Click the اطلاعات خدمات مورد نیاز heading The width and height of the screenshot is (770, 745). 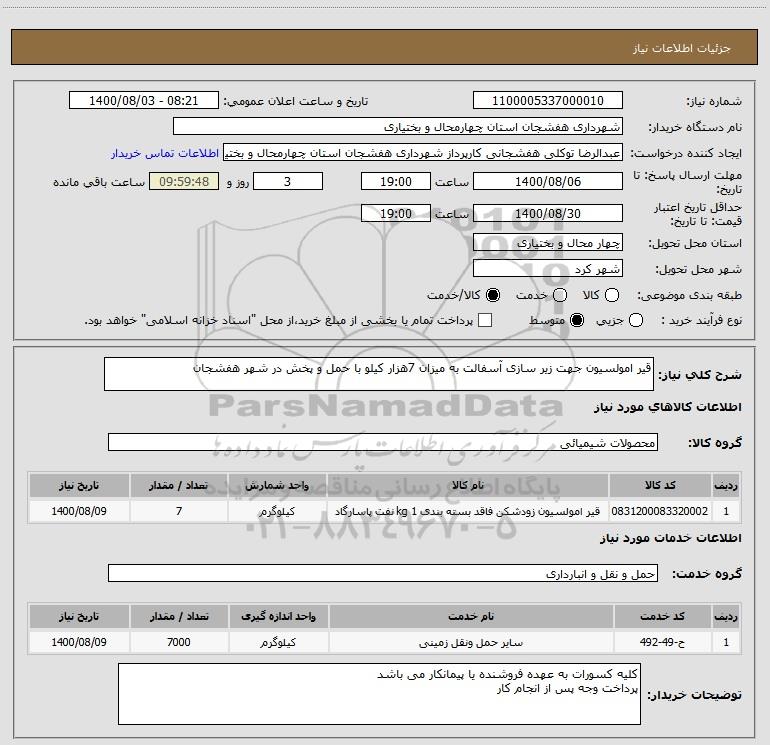coord(671,538)
